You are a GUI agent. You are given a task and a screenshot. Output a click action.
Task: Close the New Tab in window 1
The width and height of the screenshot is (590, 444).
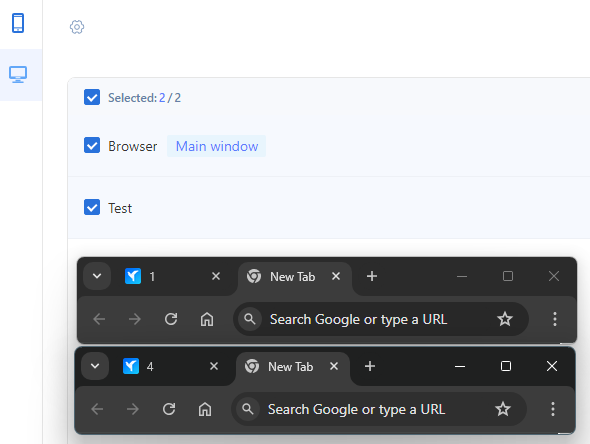point(336,276)
